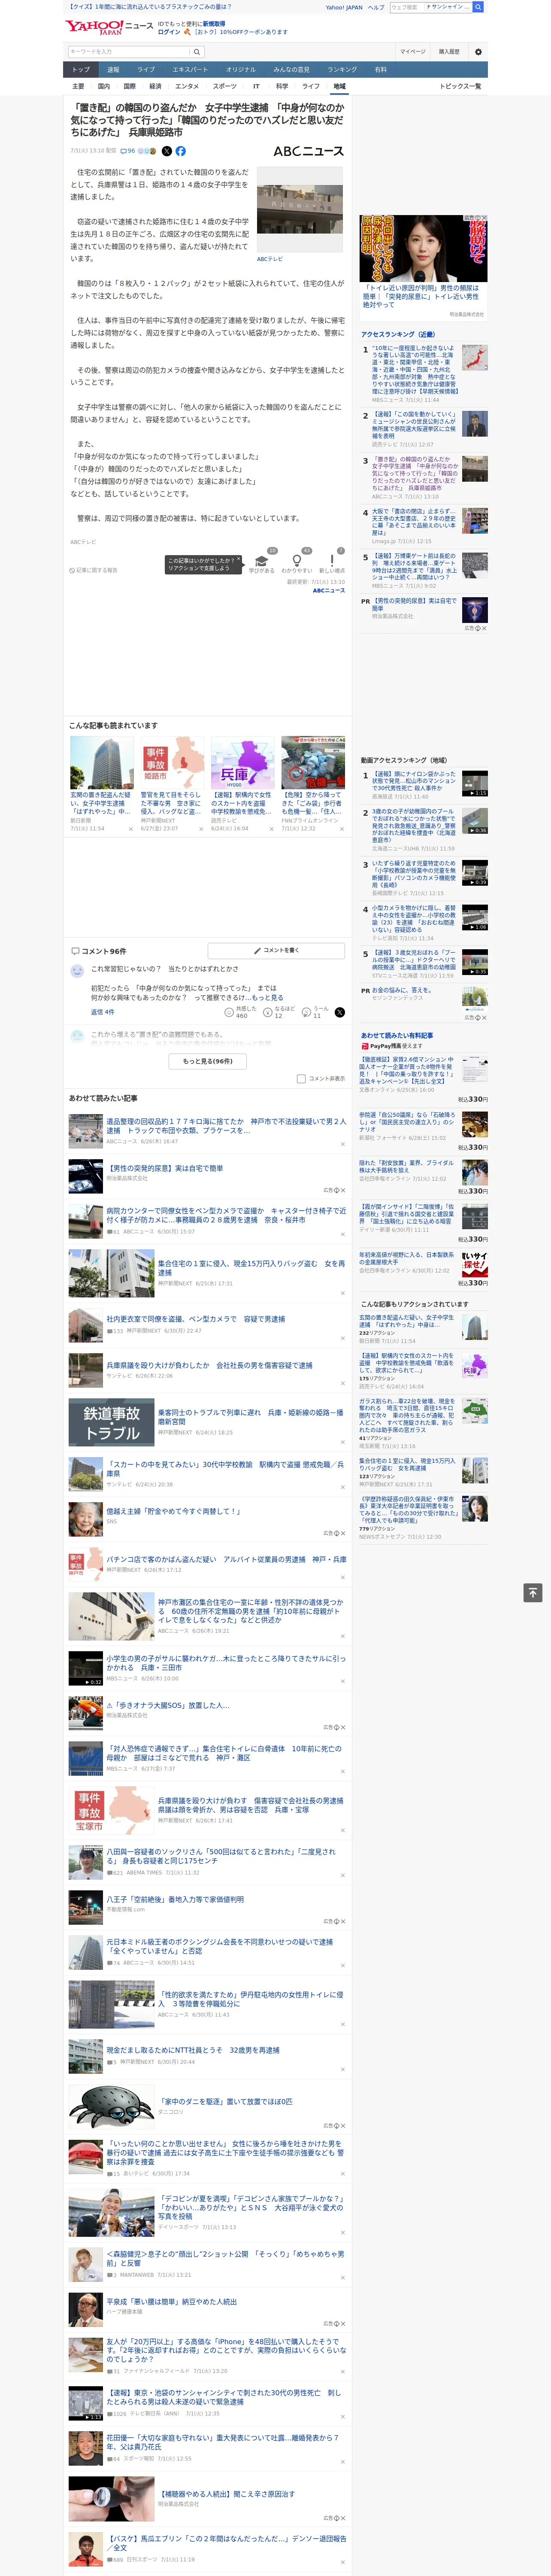Click the search magnifier icon beside keyword field

[x=197, y=52]
